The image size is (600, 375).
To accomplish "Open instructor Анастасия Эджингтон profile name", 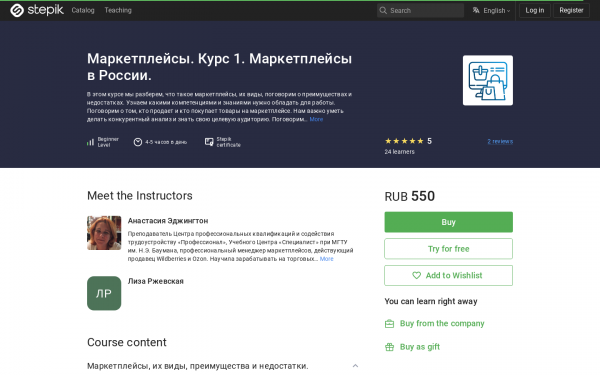I will pyautogui.click(x=168, y=221).
